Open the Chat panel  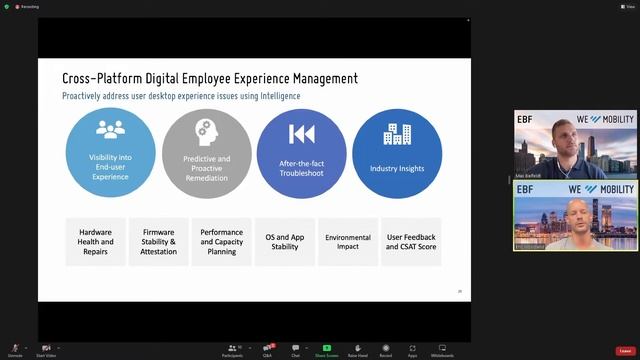click(296, 350)
